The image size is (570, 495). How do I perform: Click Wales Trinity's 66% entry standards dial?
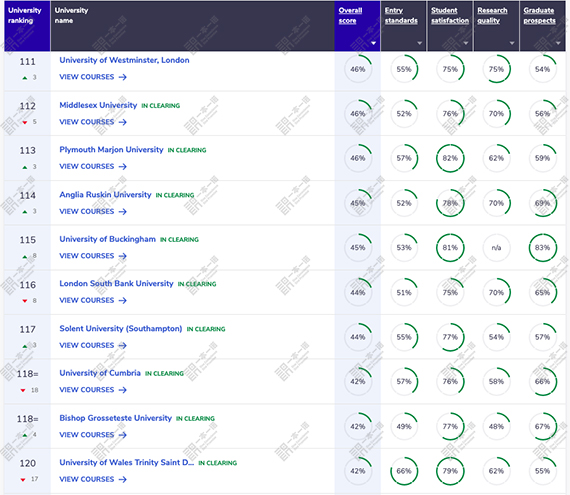coord(404,471)
